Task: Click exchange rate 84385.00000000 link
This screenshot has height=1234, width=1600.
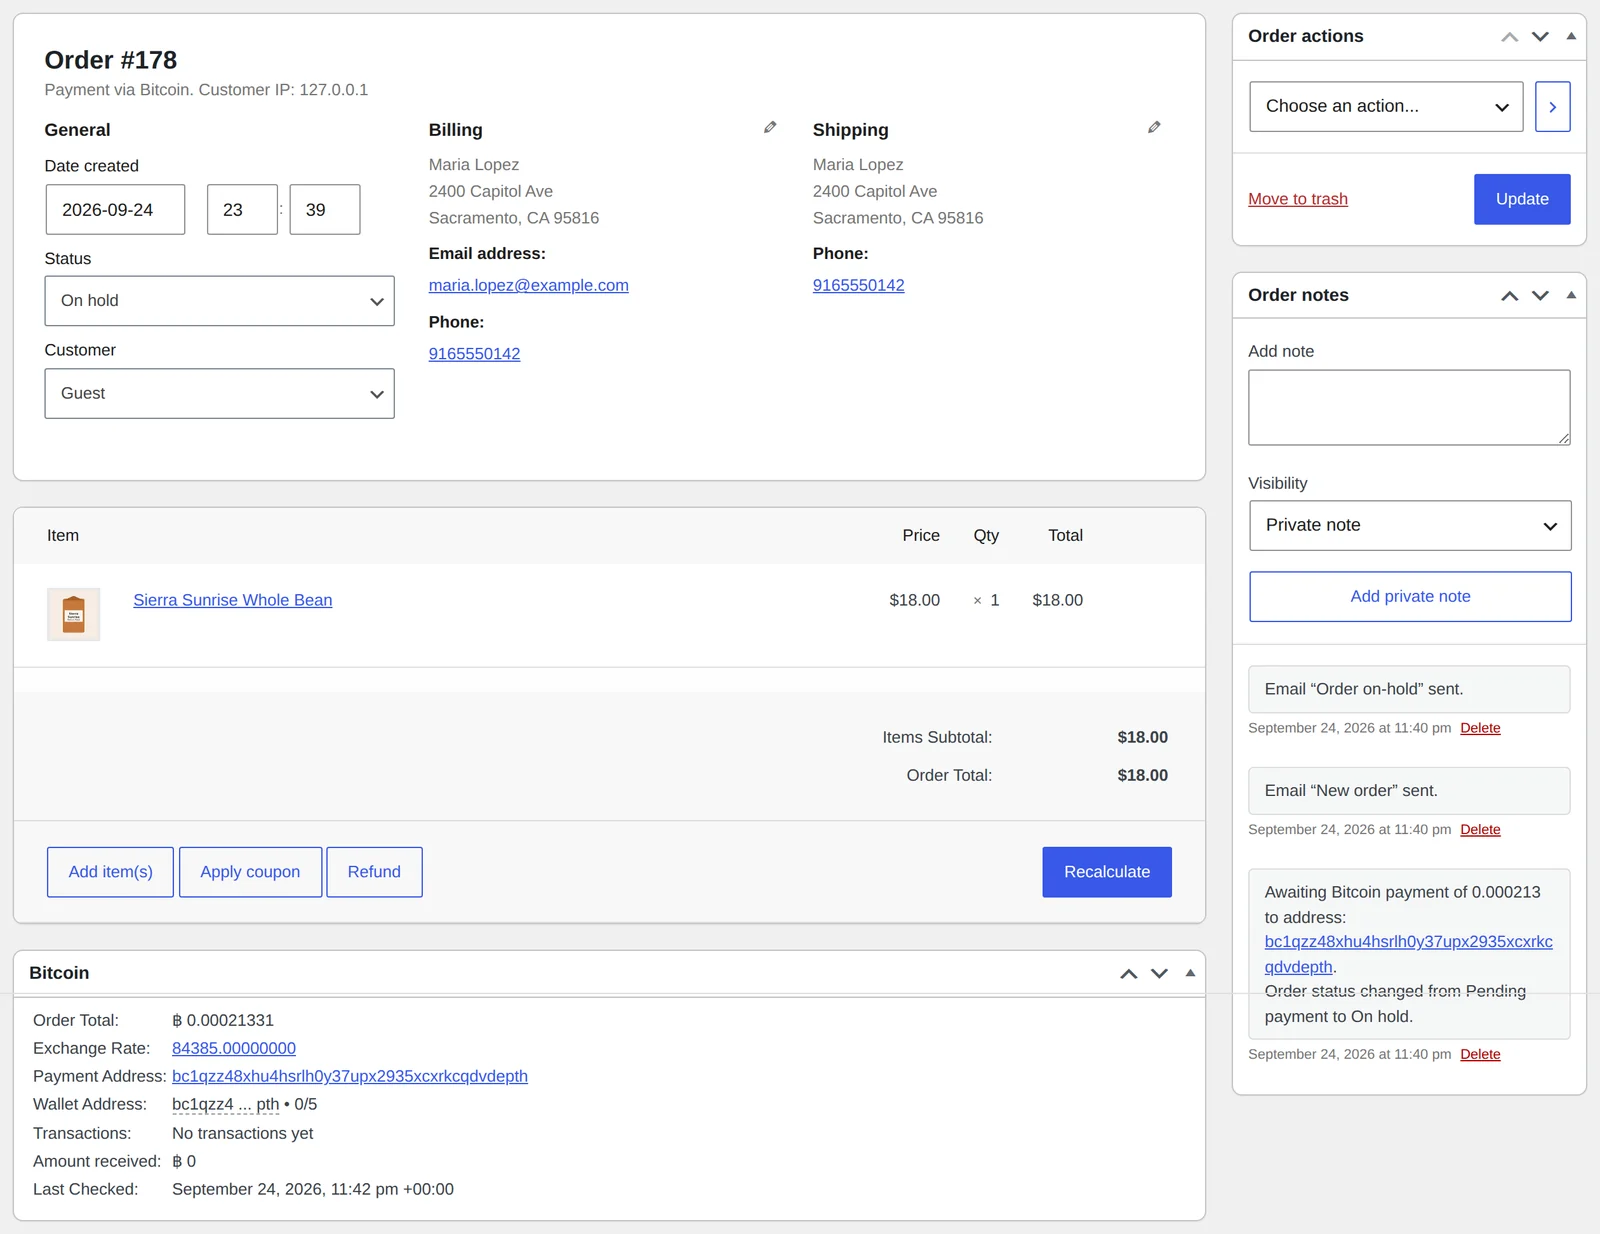Action: [x=234, y=1048]
